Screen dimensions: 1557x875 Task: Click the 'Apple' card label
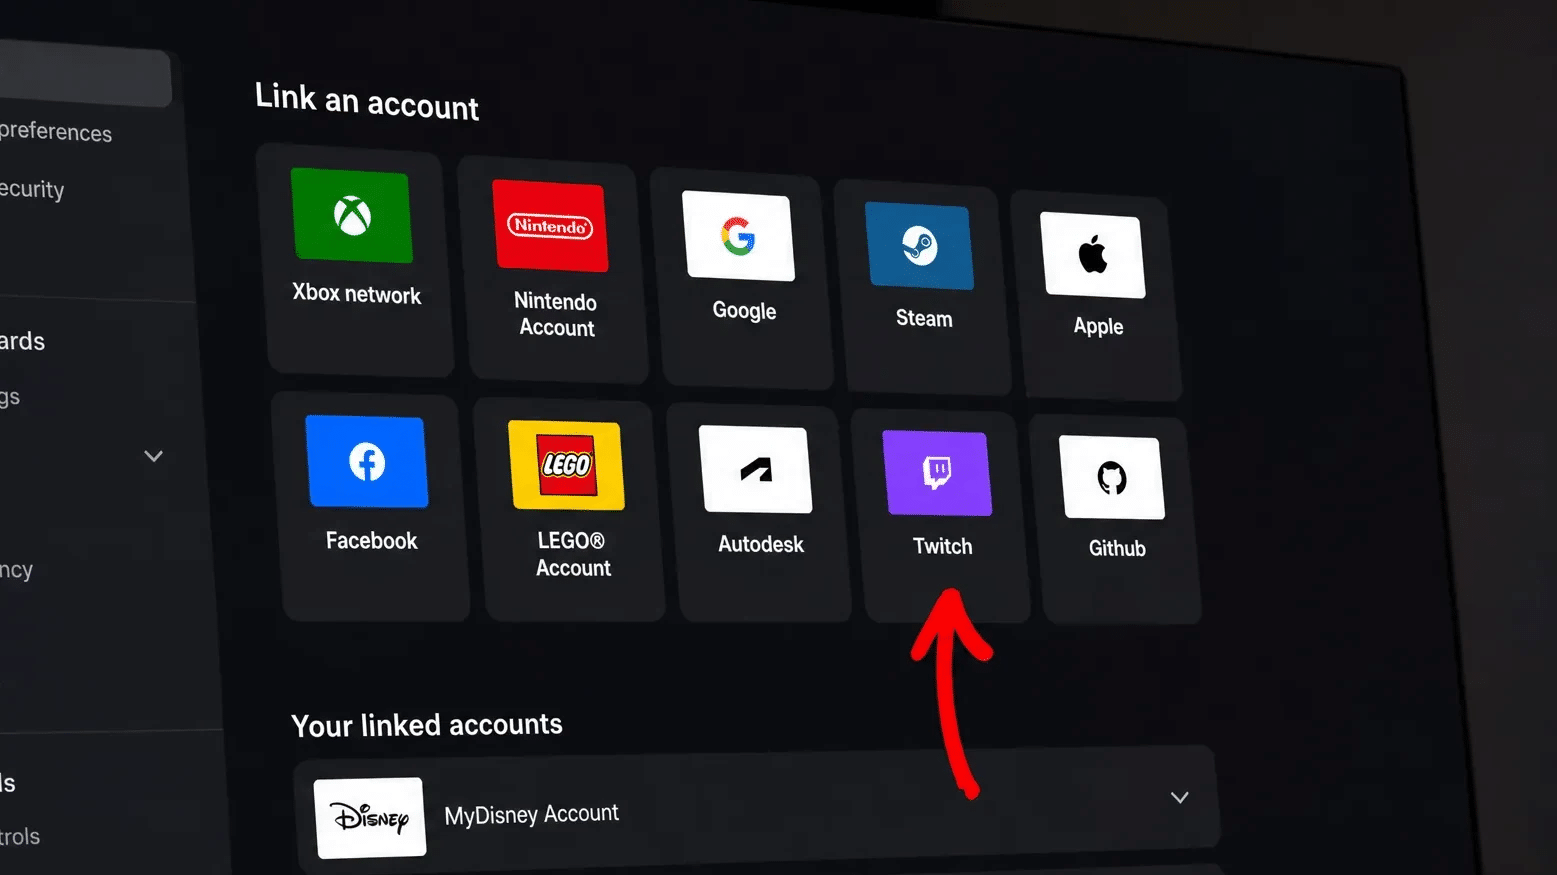tap(1098, 326)
